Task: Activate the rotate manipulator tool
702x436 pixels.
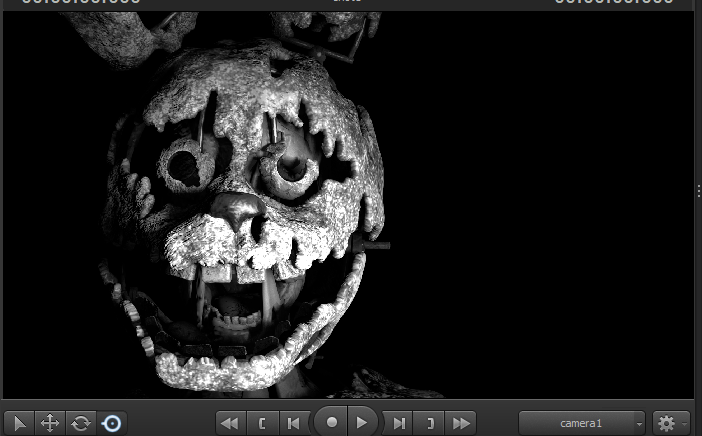Action: pyautogui.click(x=81, y=423)
